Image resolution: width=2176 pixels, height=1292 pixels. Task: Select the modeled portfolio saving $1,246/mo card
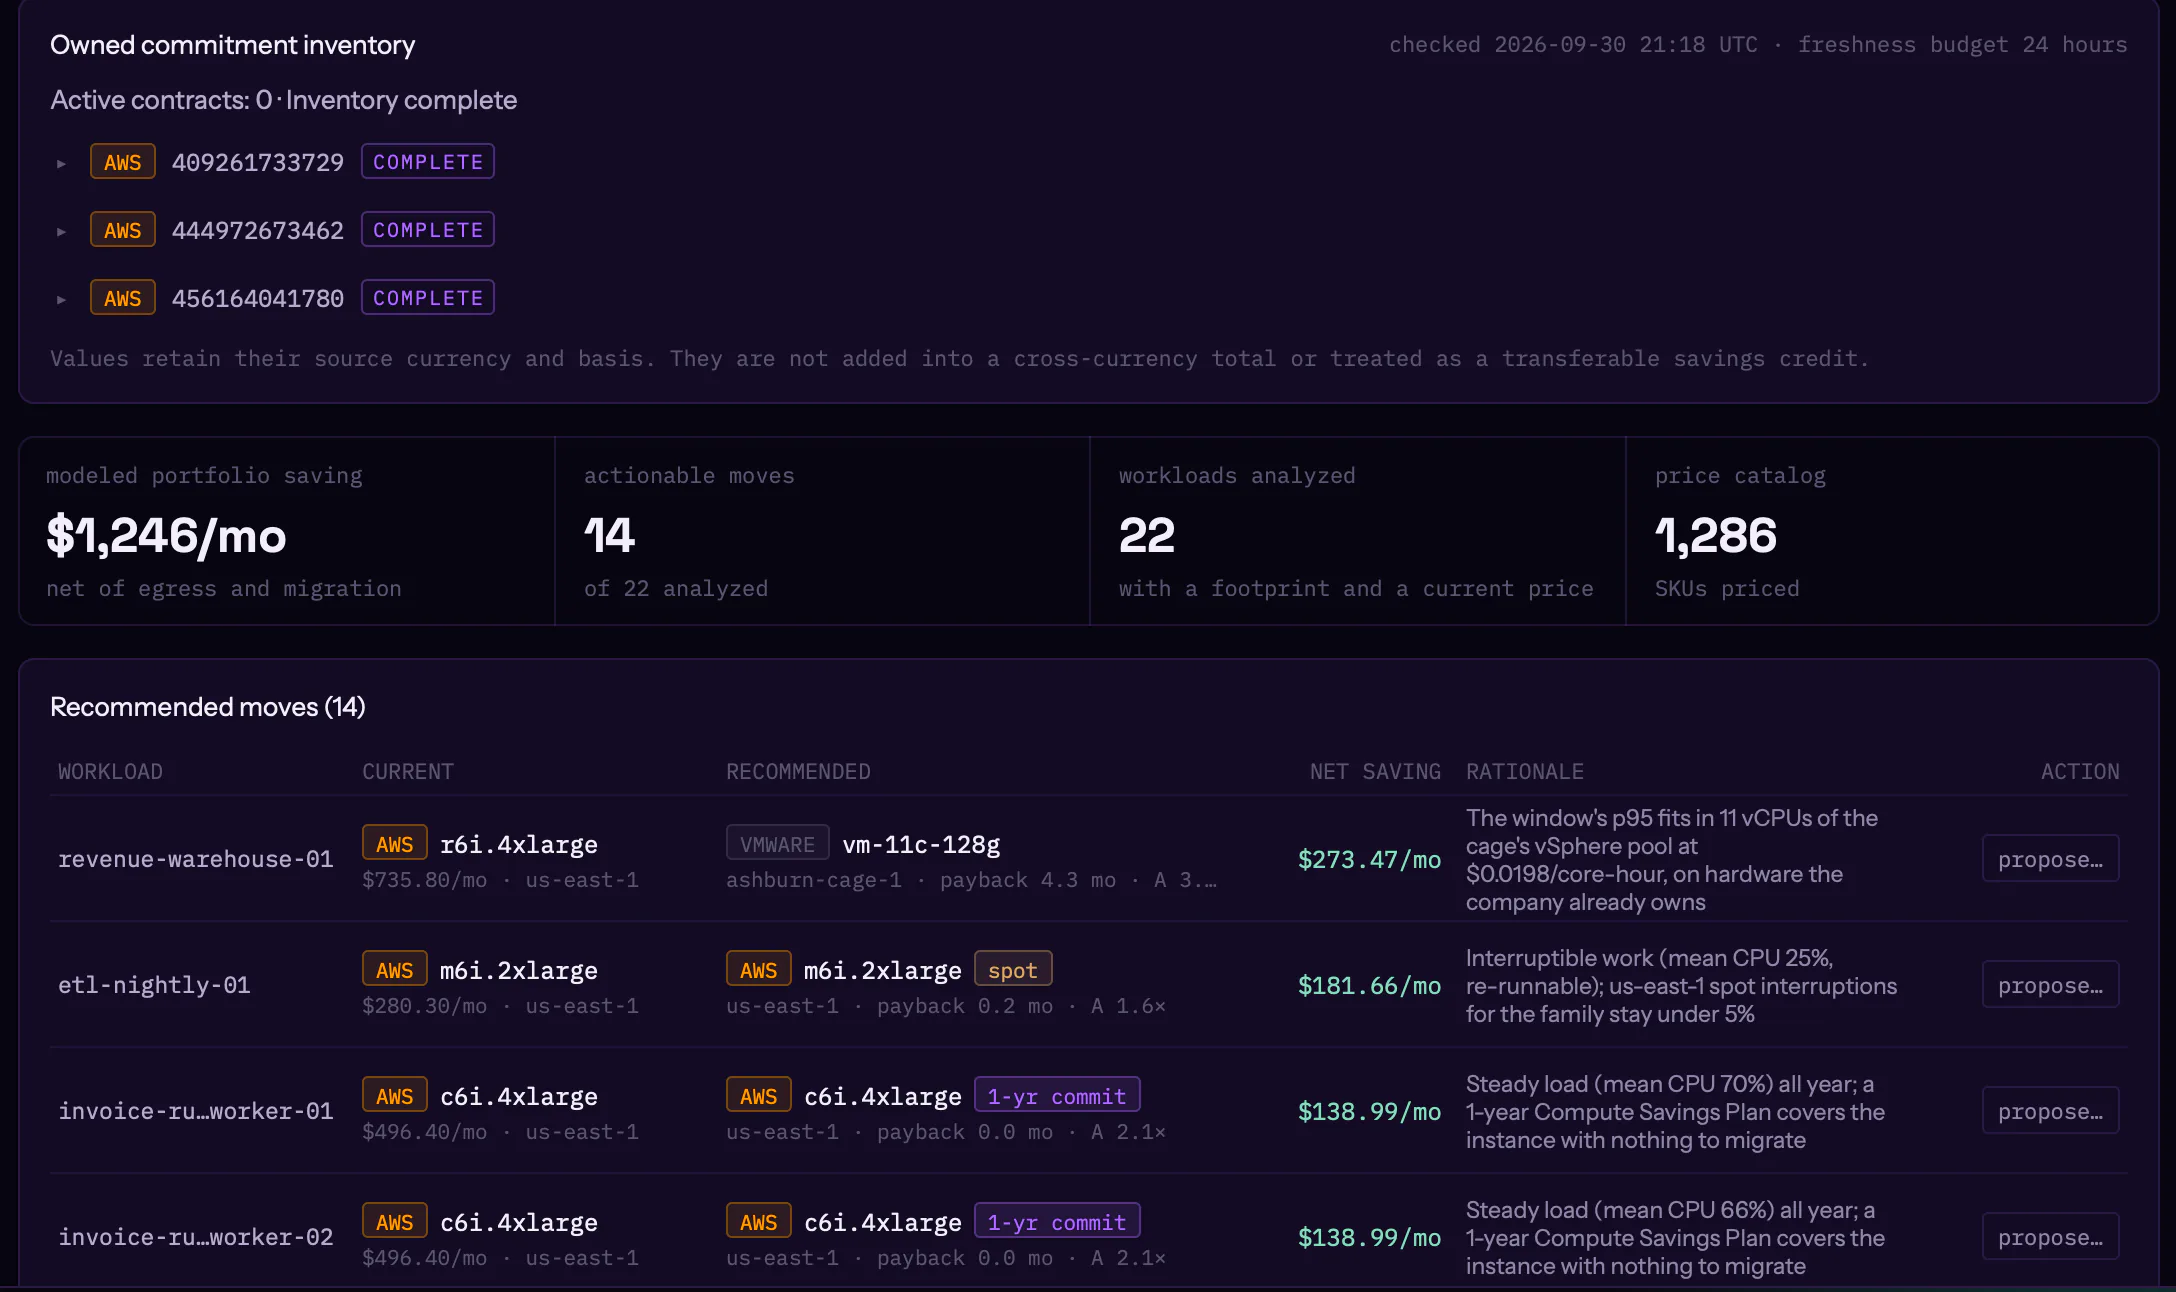tap(287, 531)
